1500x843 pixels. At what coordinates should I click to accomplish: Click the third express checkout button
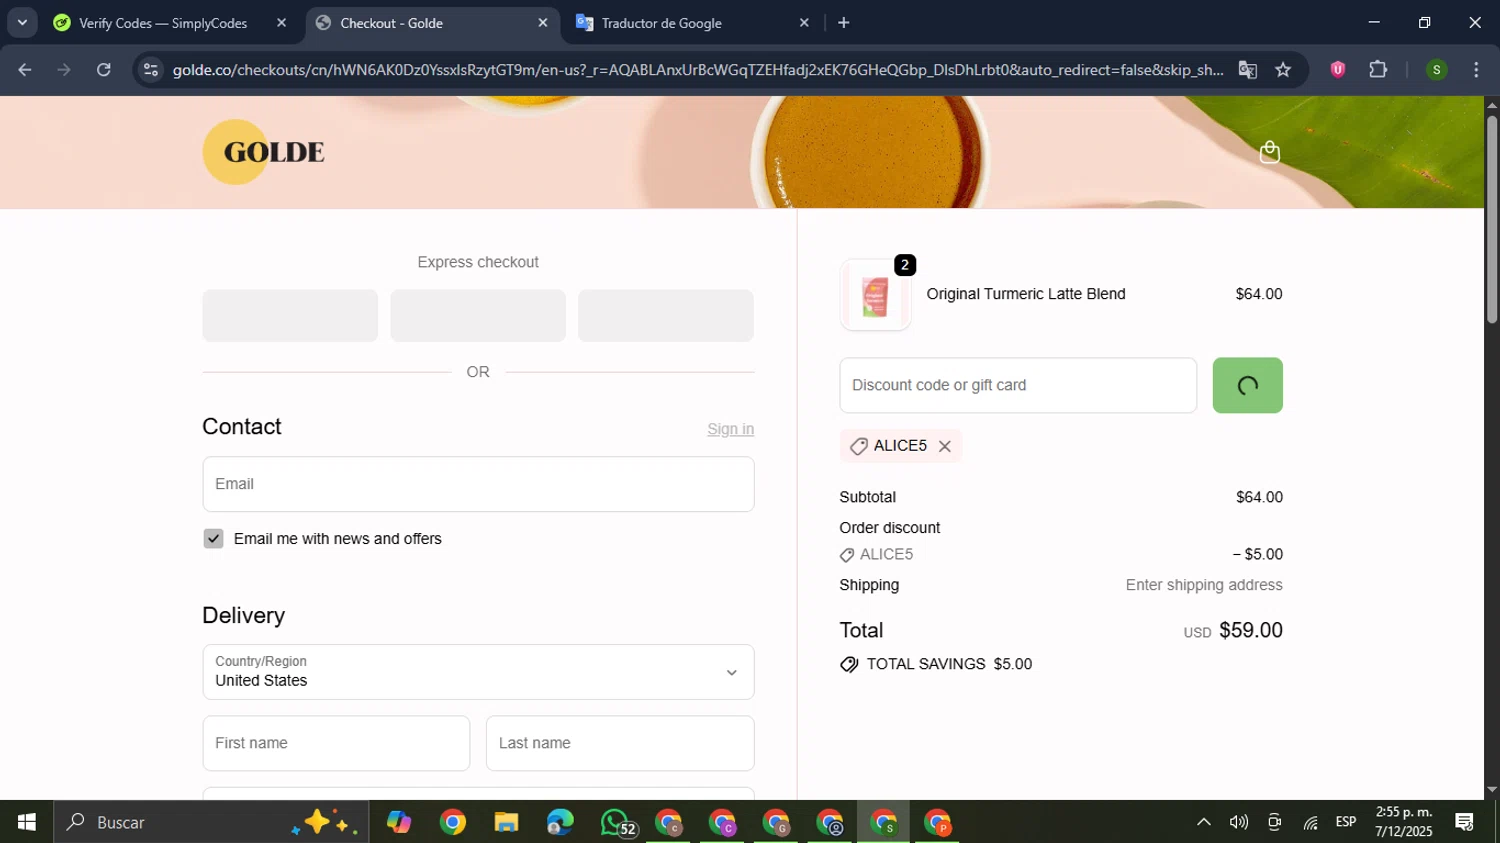[x=666, y=316]
